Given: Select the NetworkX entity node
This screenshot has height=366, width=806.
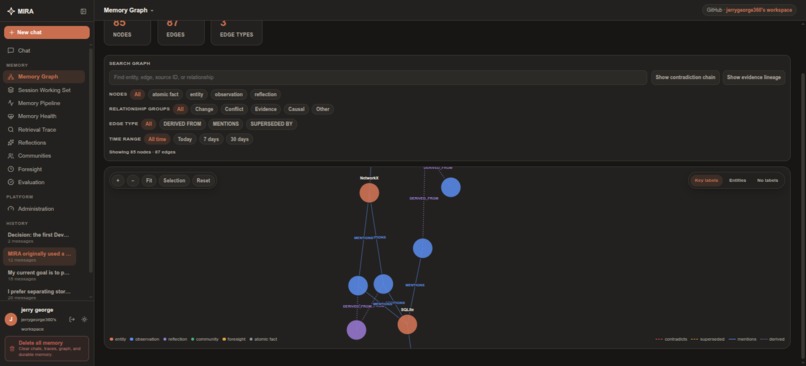Looking at the screenshot, I should click(369, 193).
